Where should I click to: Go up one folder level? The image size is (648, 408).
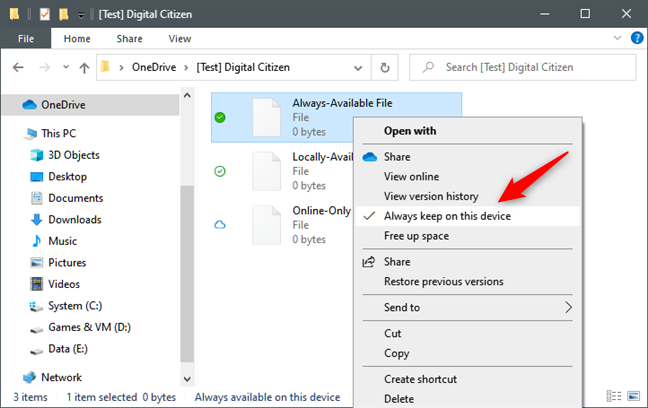pyautogui.click(x=84, y=68)
